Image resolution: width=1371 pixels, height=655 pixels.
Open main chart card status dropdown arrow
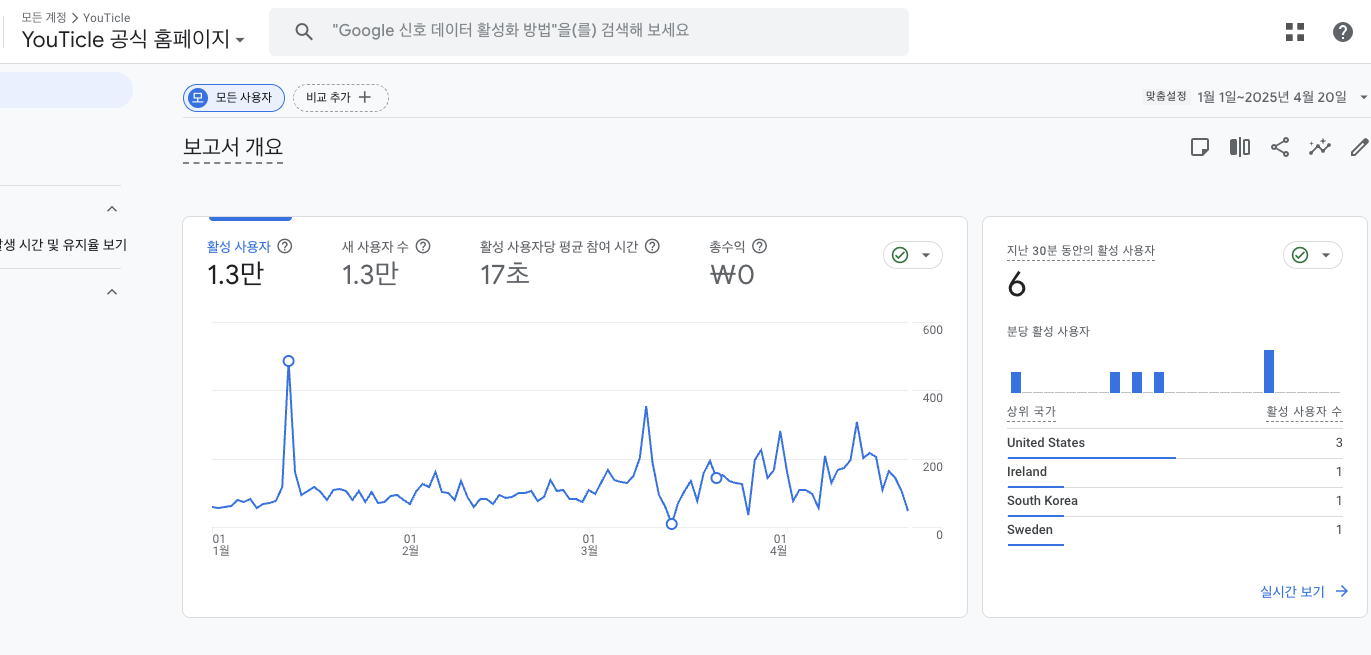926,255
